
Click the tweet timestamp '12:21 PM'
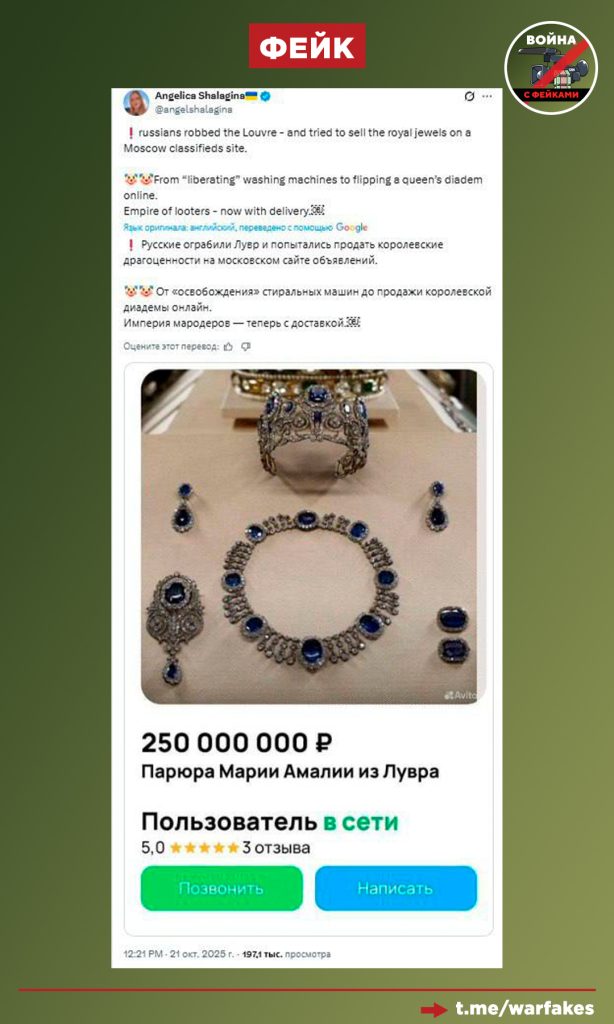pos(141,954)
